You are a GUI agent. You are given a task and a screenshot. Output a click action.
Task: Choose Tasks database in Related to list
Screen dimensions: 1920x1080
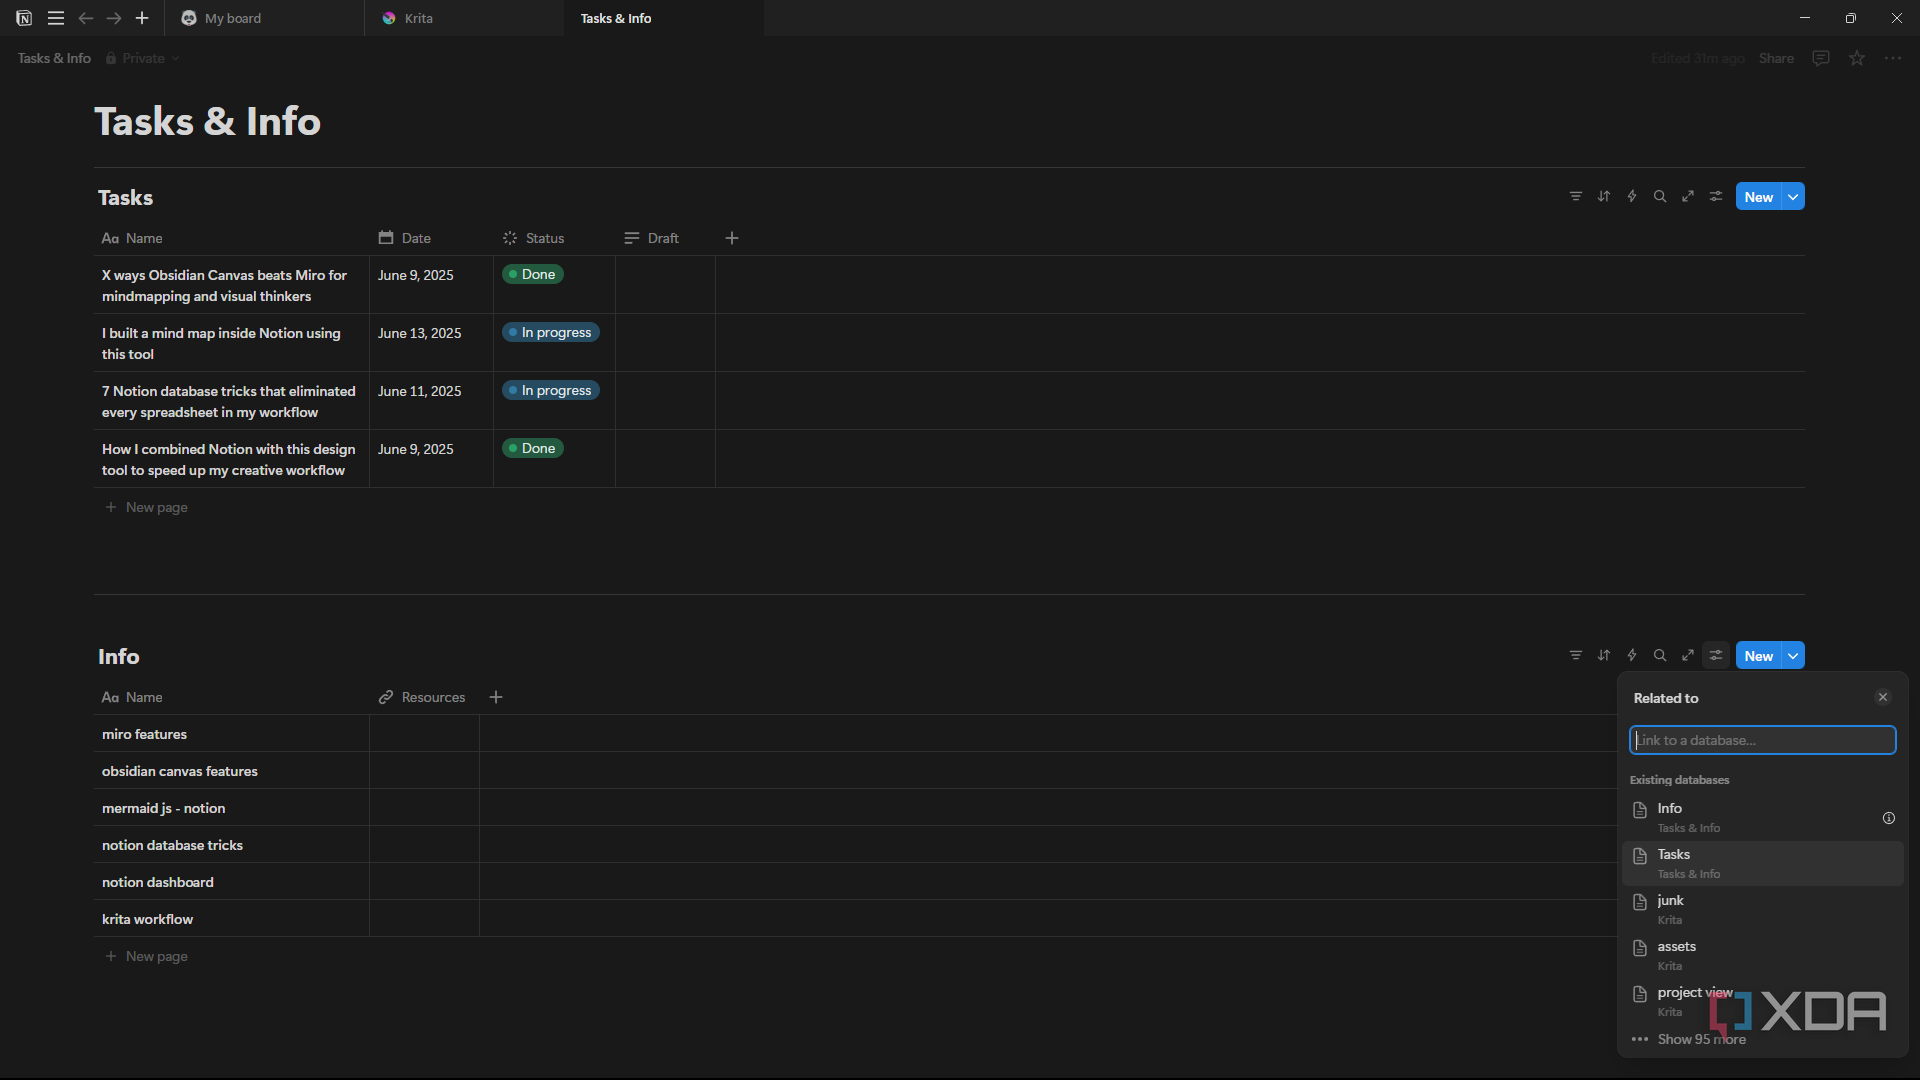1762,864
